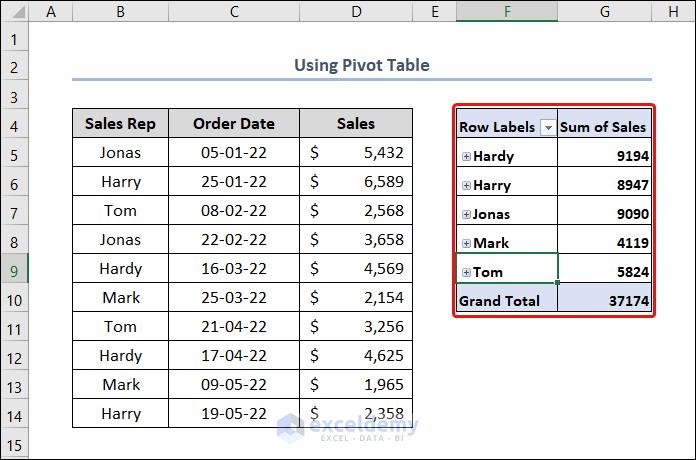696x460 pixels.
Task: Select the grand total value 37174
Action: point(604,300)
